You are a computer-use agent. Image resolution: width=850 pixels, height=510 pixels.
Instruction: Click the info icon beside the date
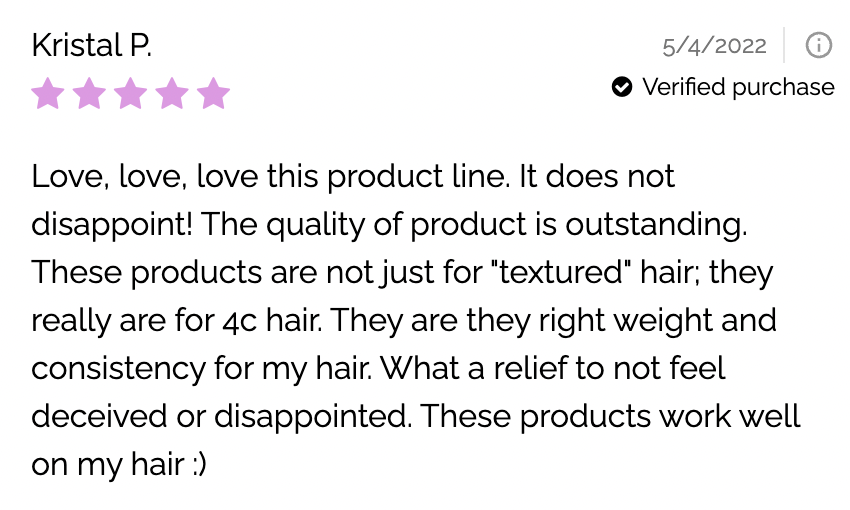(x=818, y=45)
